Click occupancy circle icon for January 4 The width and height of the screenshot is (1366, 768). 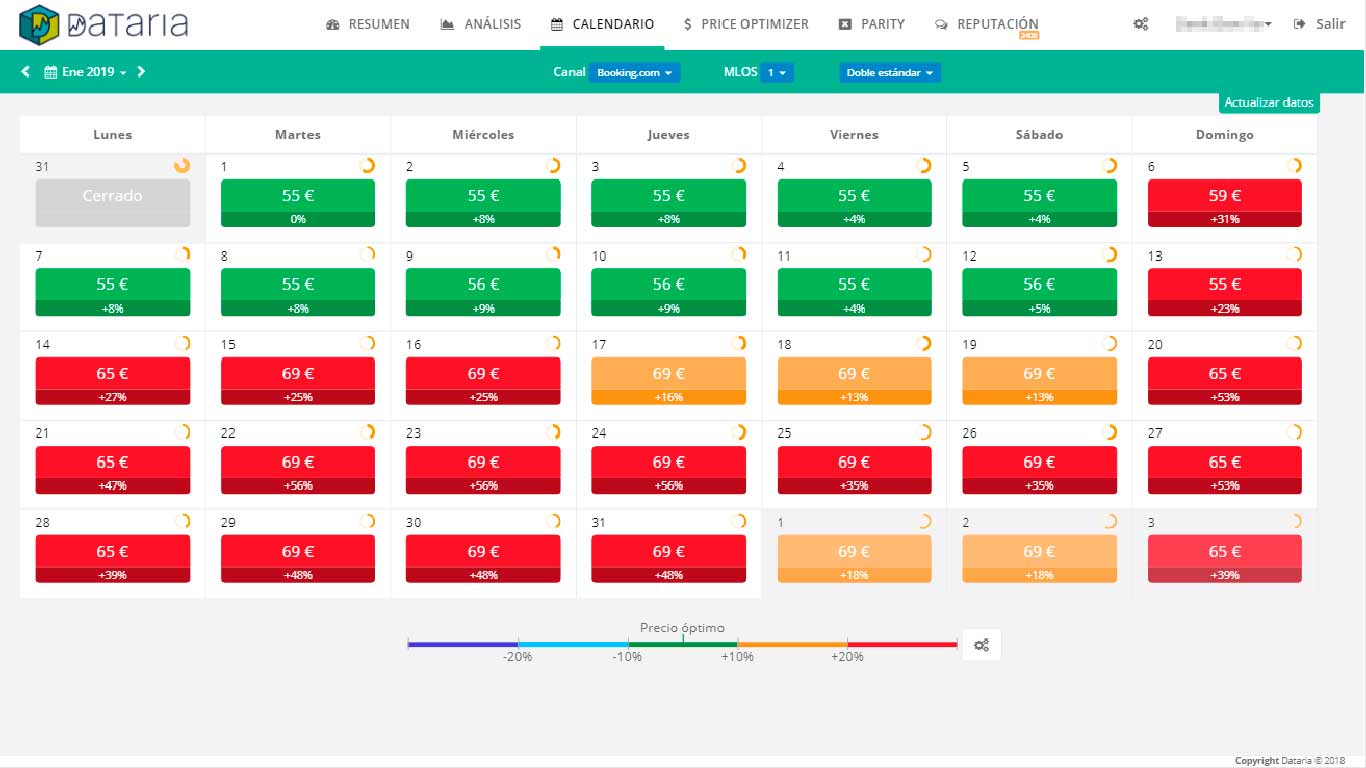point(924,166)
